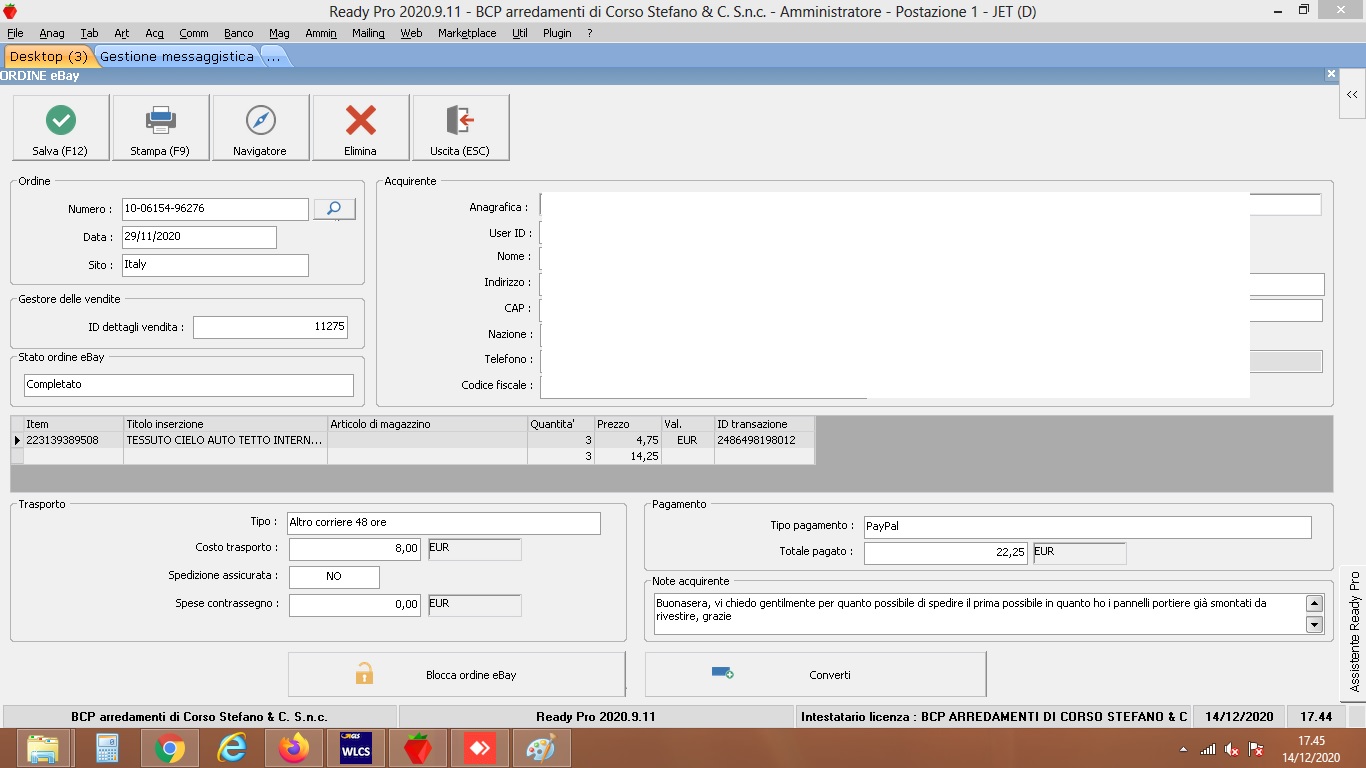
Task: Open the Plugin menu
Action: pos(557,33)
